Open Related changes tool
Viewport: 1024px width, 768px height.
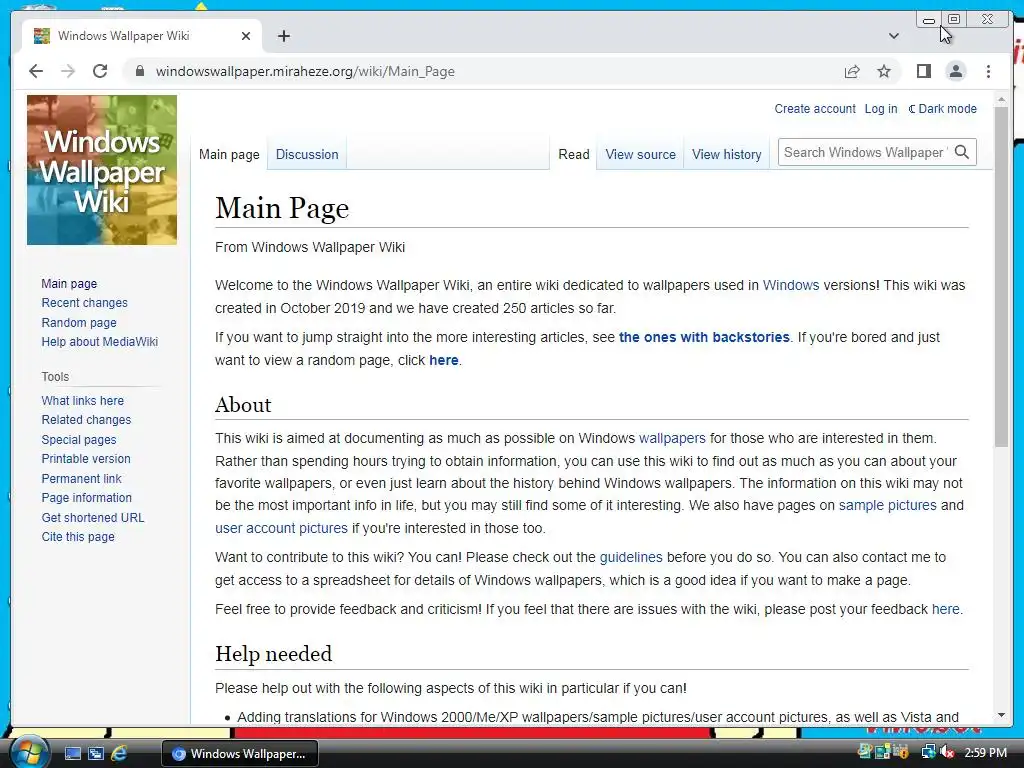86,419
